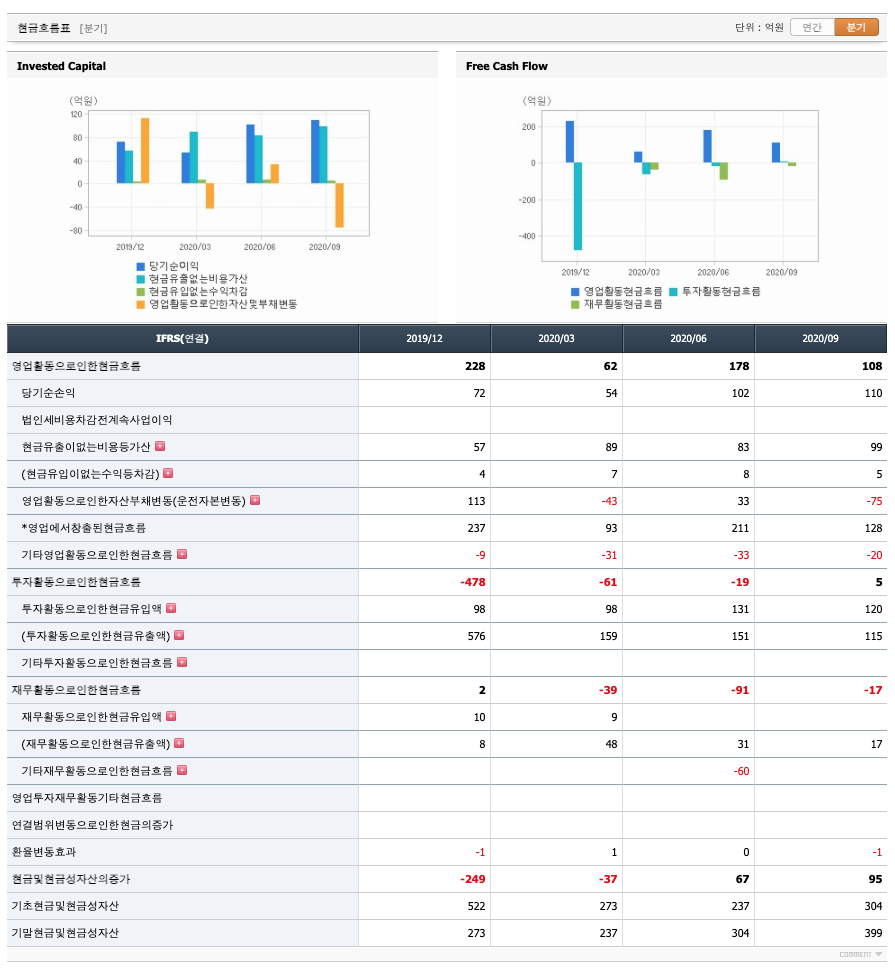Expand the 현금유출이없는비용등가산 row
Viewport: 895px width, 969px height.
tap(160, 446)
